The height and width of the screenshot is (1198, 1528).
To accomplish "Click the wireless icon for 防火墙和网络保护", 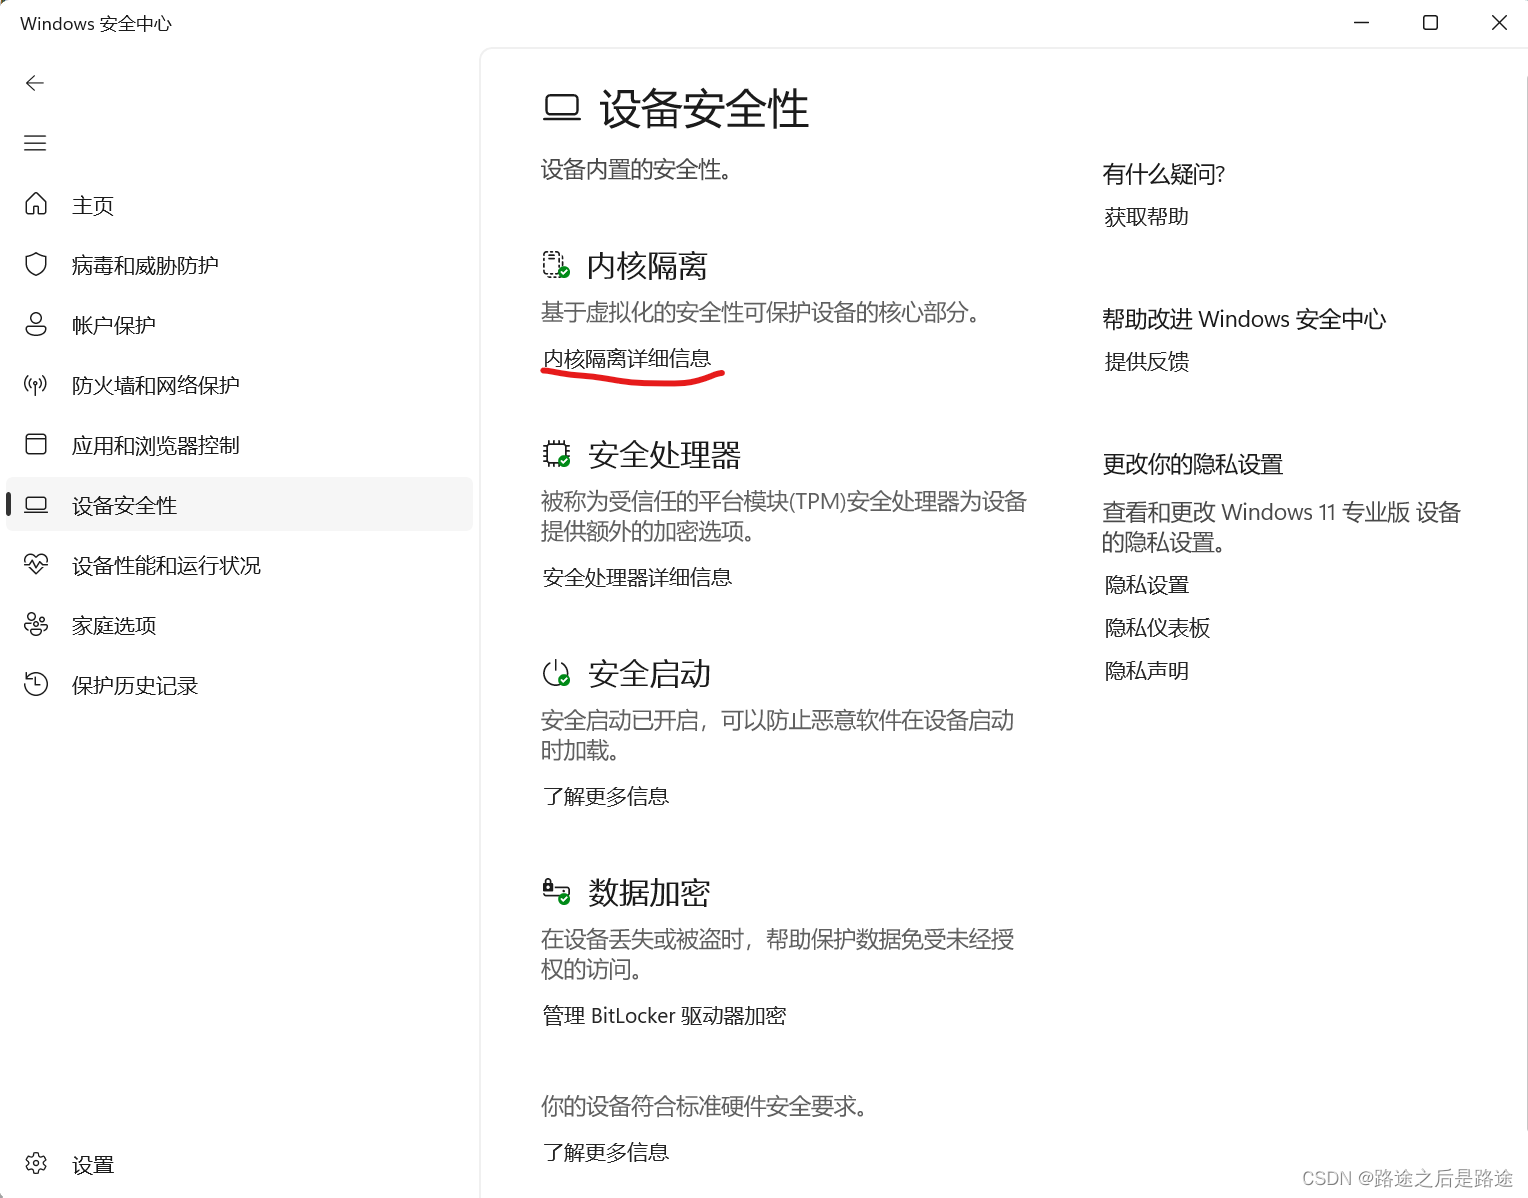I will click(36, 384).
